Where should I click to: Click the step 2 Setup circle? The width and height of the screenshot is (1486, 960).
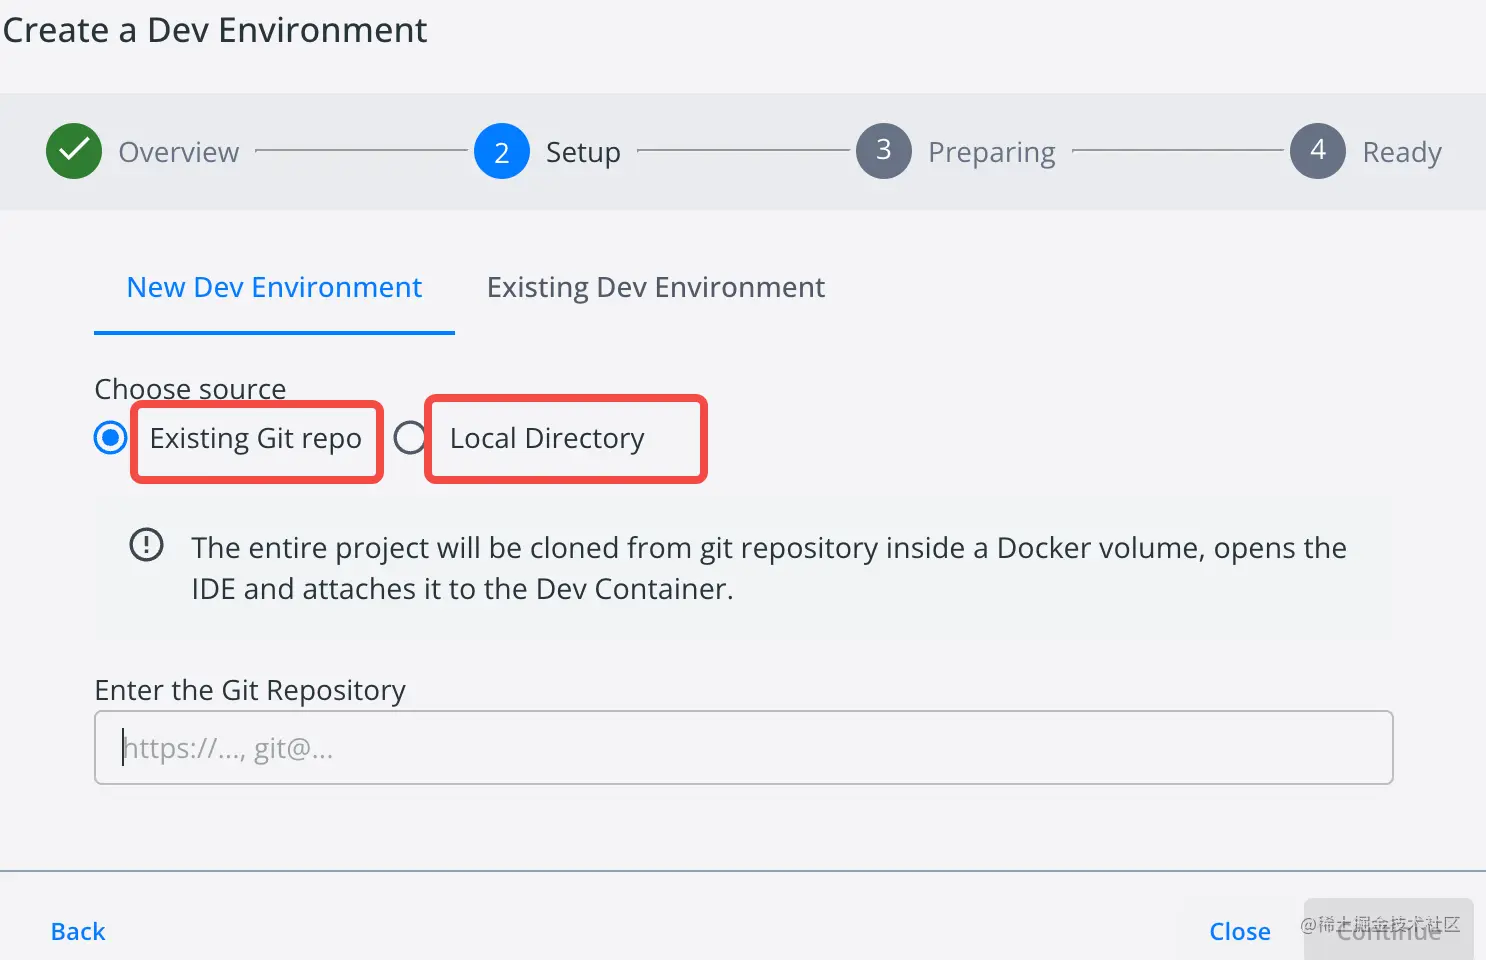click(502, 152)
